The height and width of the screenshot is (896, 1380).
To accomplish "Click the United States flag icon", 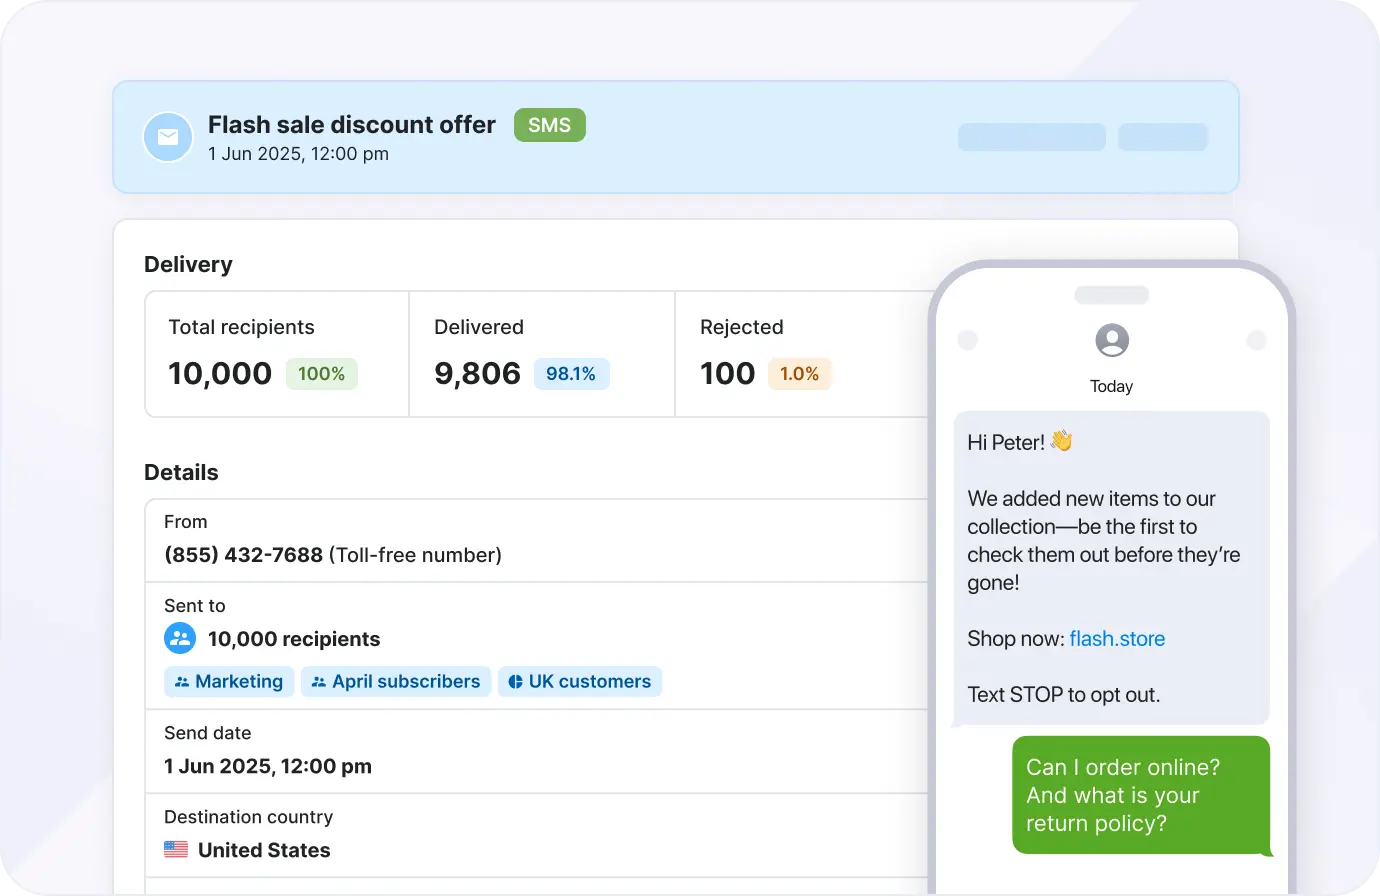I will 176,850.
